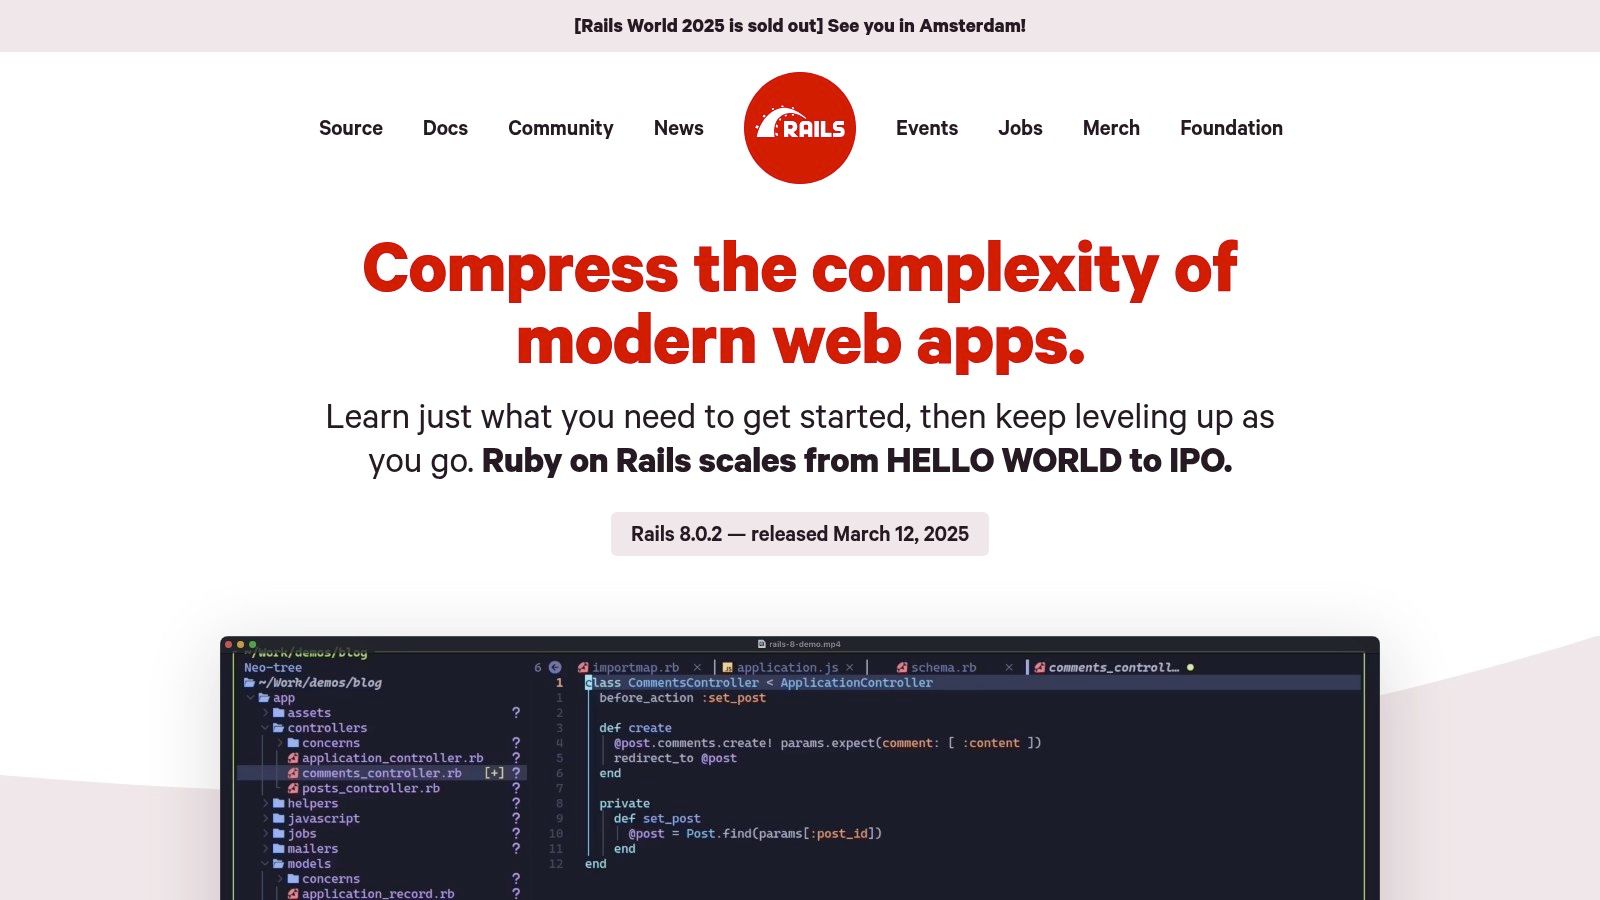Image resolution: width=1600 pixels, height=900 pixels.
Task: Click the Rails 8.0.2 release button
Action: click(800, 534)
